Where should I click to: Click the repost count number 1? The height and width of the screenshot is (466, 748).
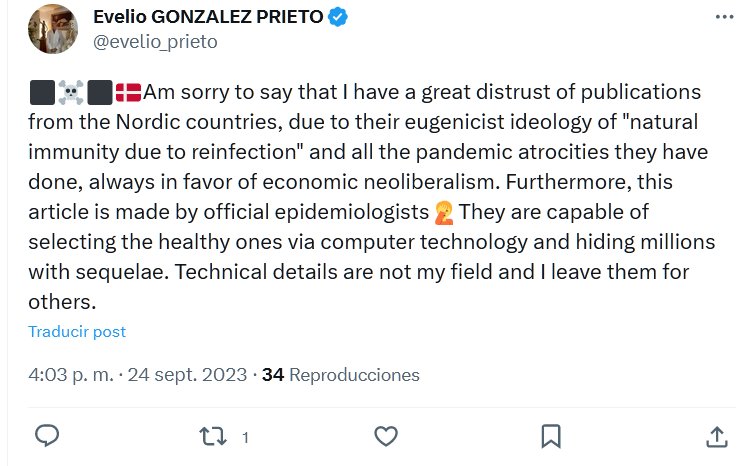(245, 438)
